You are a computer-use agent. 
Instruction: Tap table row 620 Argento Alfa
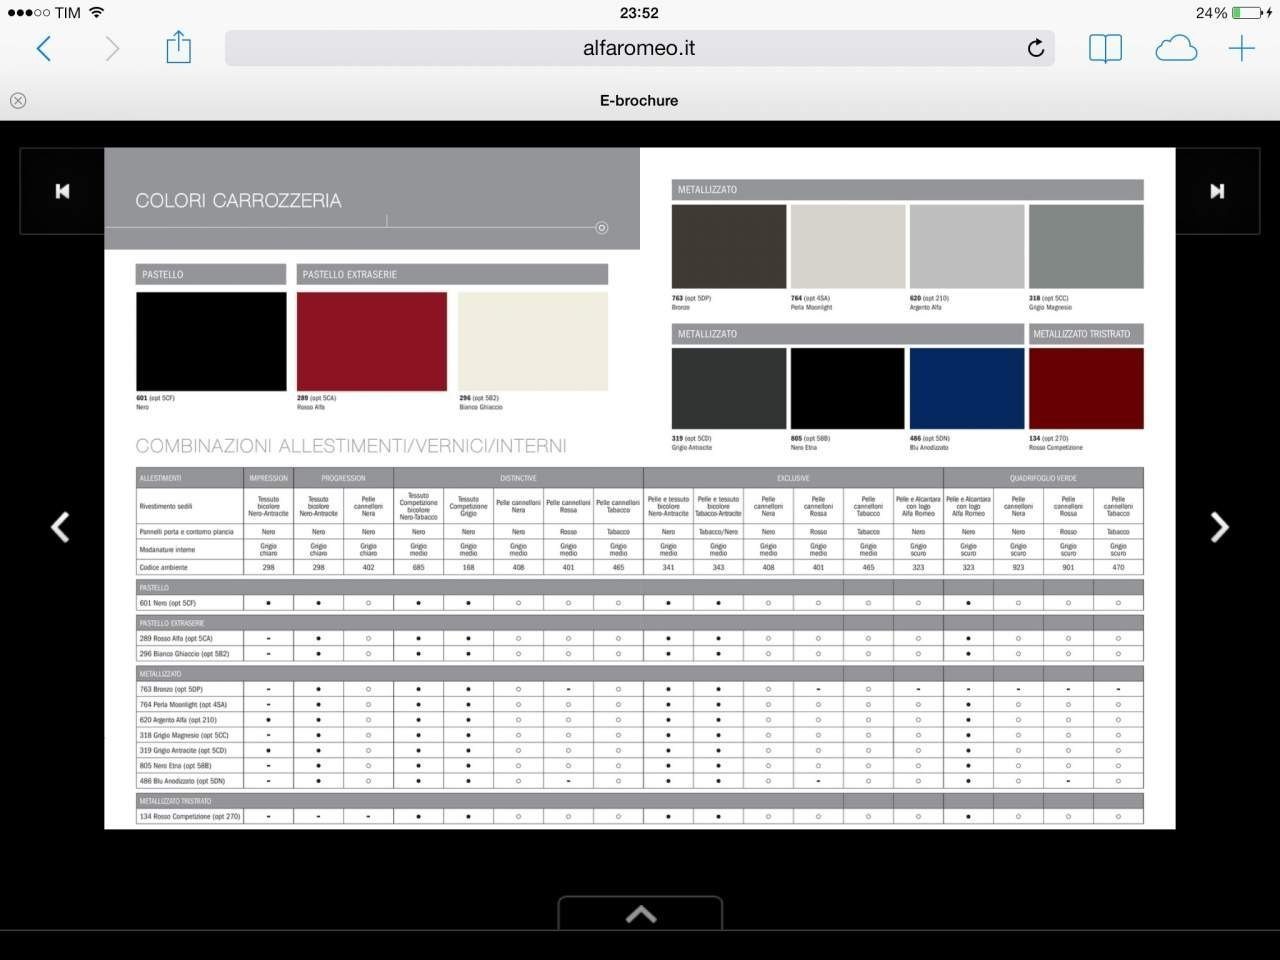(x=639, y=720)
